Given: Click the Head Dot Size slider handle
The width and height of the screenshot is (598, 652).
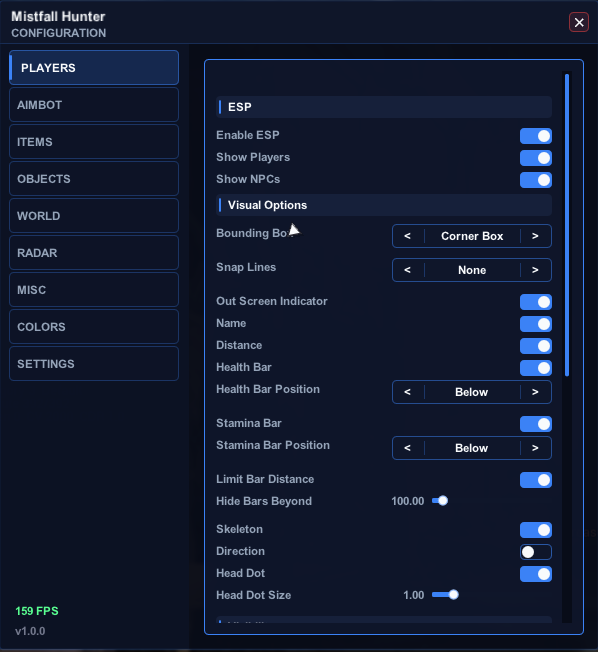Looking at the screenshot, I should pos(454,595).
